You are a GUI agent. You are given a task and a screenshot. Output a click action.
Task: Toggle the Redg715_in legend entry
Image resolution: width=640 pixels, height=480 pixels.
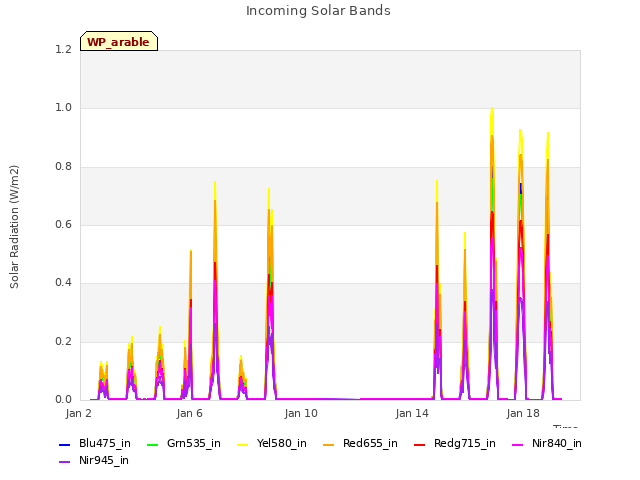click(x=454, y=444)
